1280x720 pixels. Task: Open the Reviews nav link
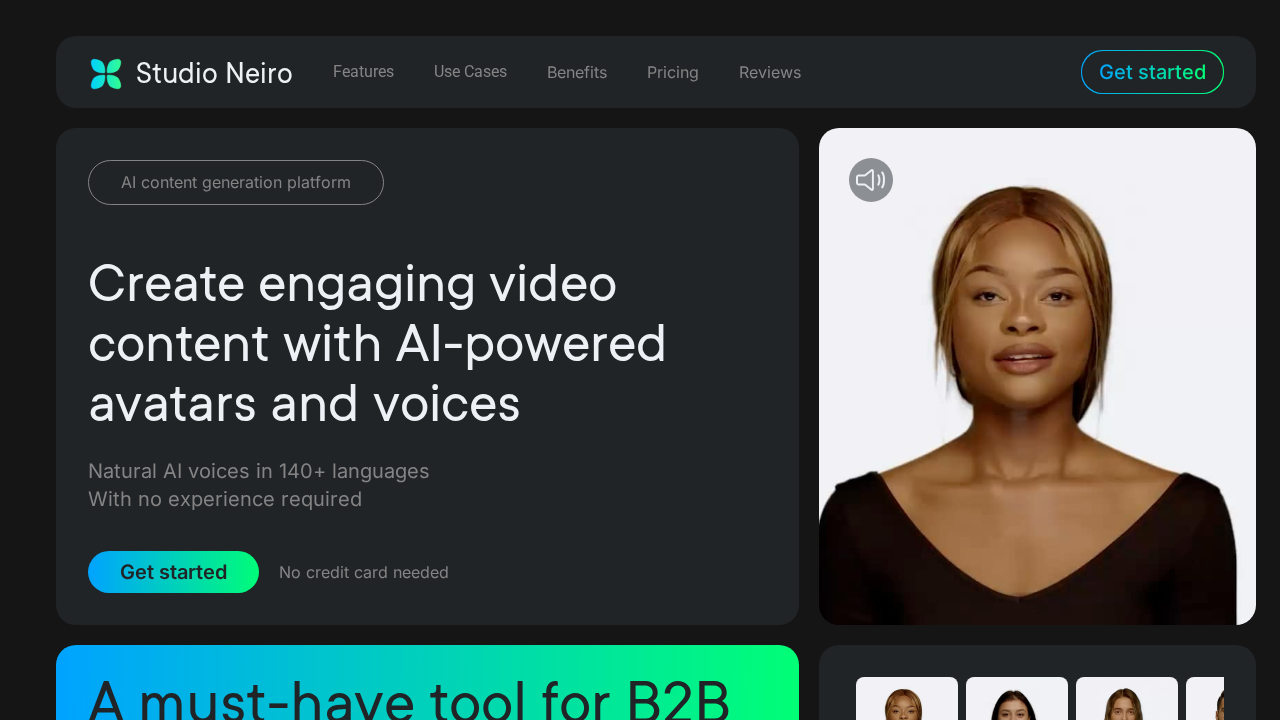coord(769,73)
